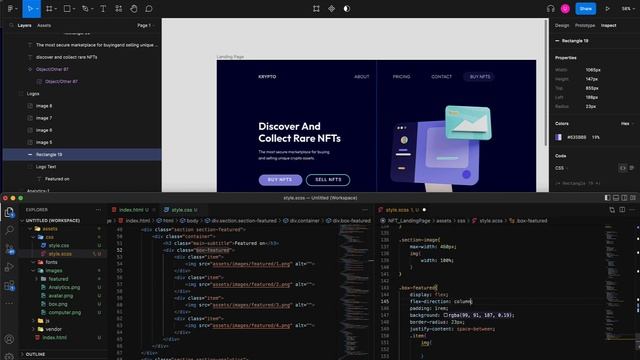Open the Accounts icon in VS Code
This screenshot has height=360, width=640.
tap(9, 339)
